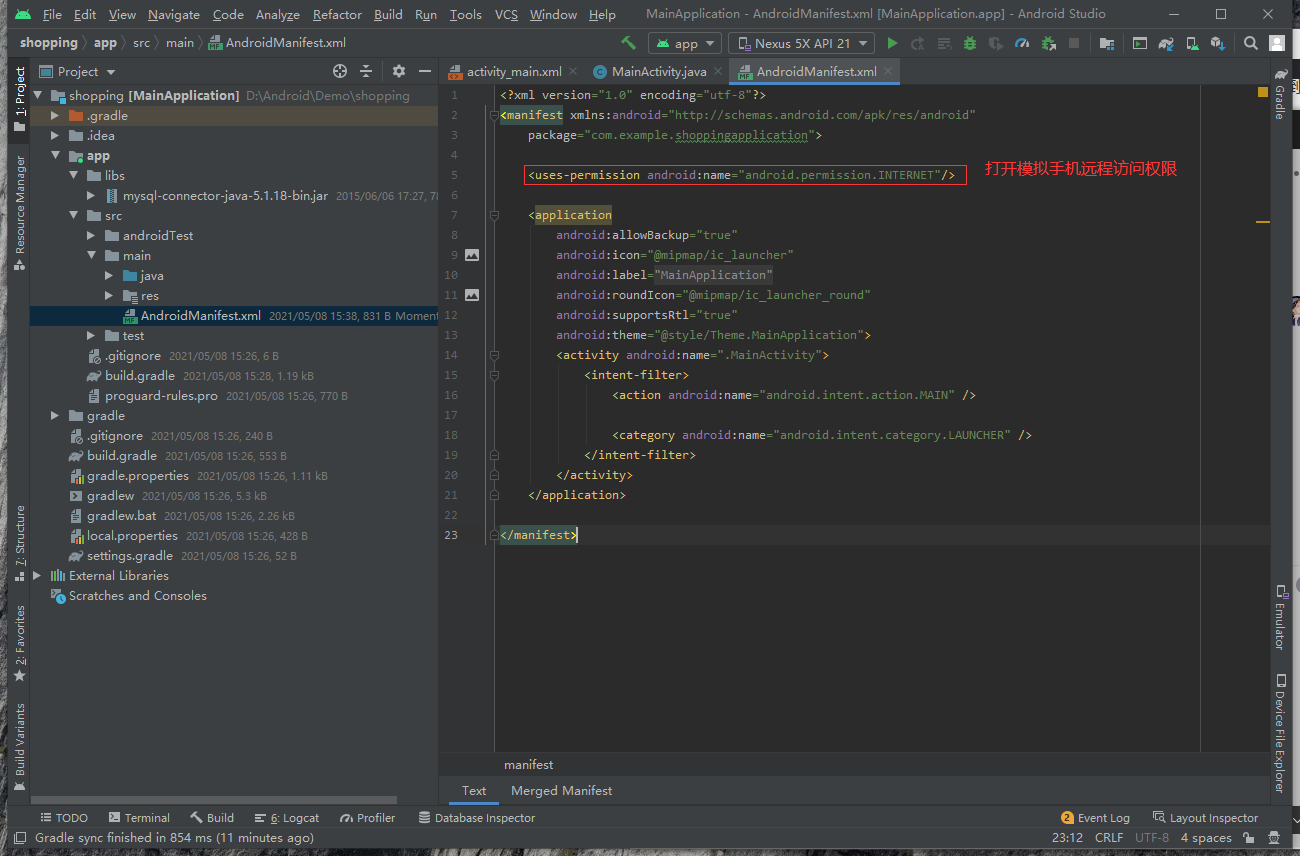The width and height of the screenshot is (1300, 856).
Task: Select build.gradle under app folder
Action: [x=139, y=375]
